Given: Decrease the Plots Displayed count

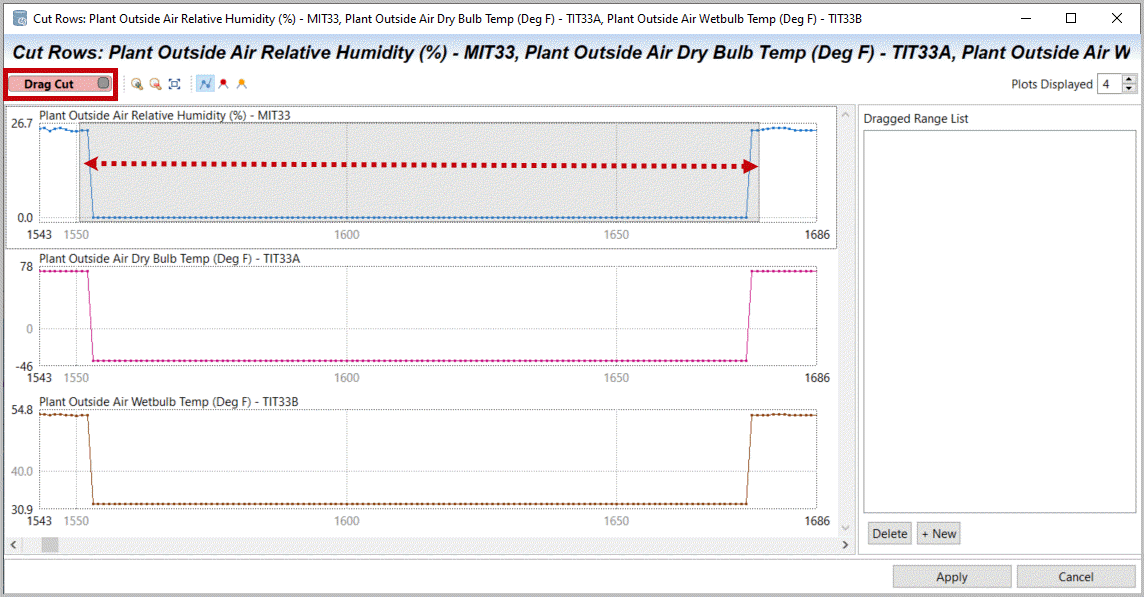Looking at the screenshot, I should [1130, 89].
